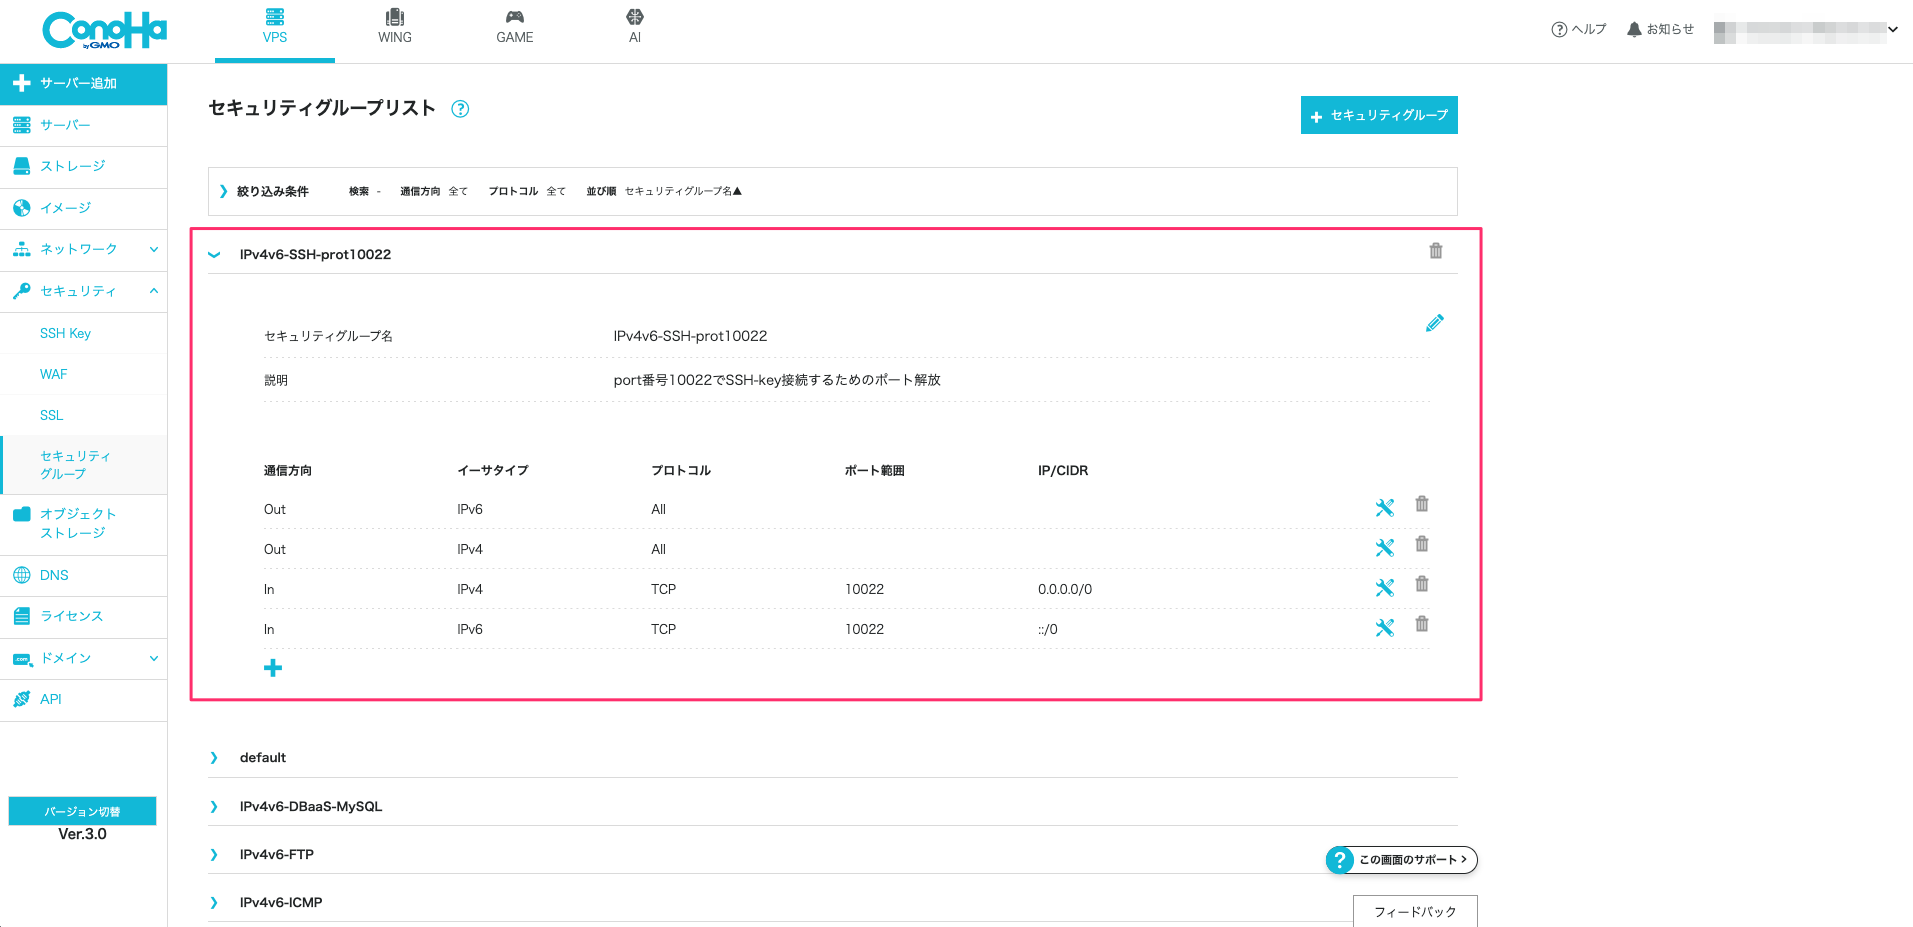Delete the In IPv4 TCP 10022 rule
The height and width of the screenshot is (927, 1913).
point(1422,584)
